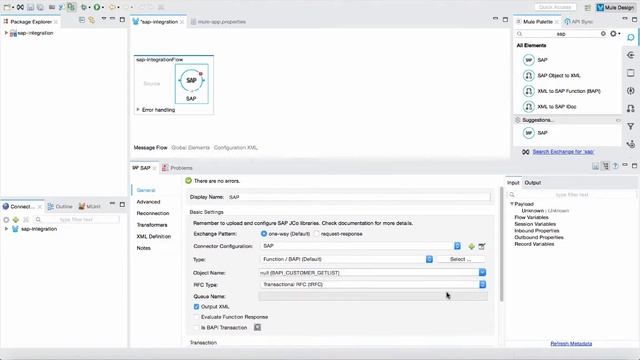Open the Package Explorer view menu arrow
Image resolution: width=640 pixels, height=360 pixels.
pos(104,19)
